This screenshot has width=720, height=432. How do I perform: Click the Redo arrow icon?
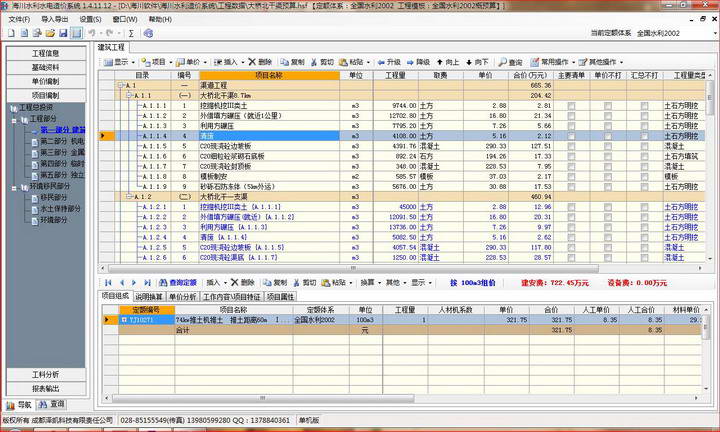(110, 33)
